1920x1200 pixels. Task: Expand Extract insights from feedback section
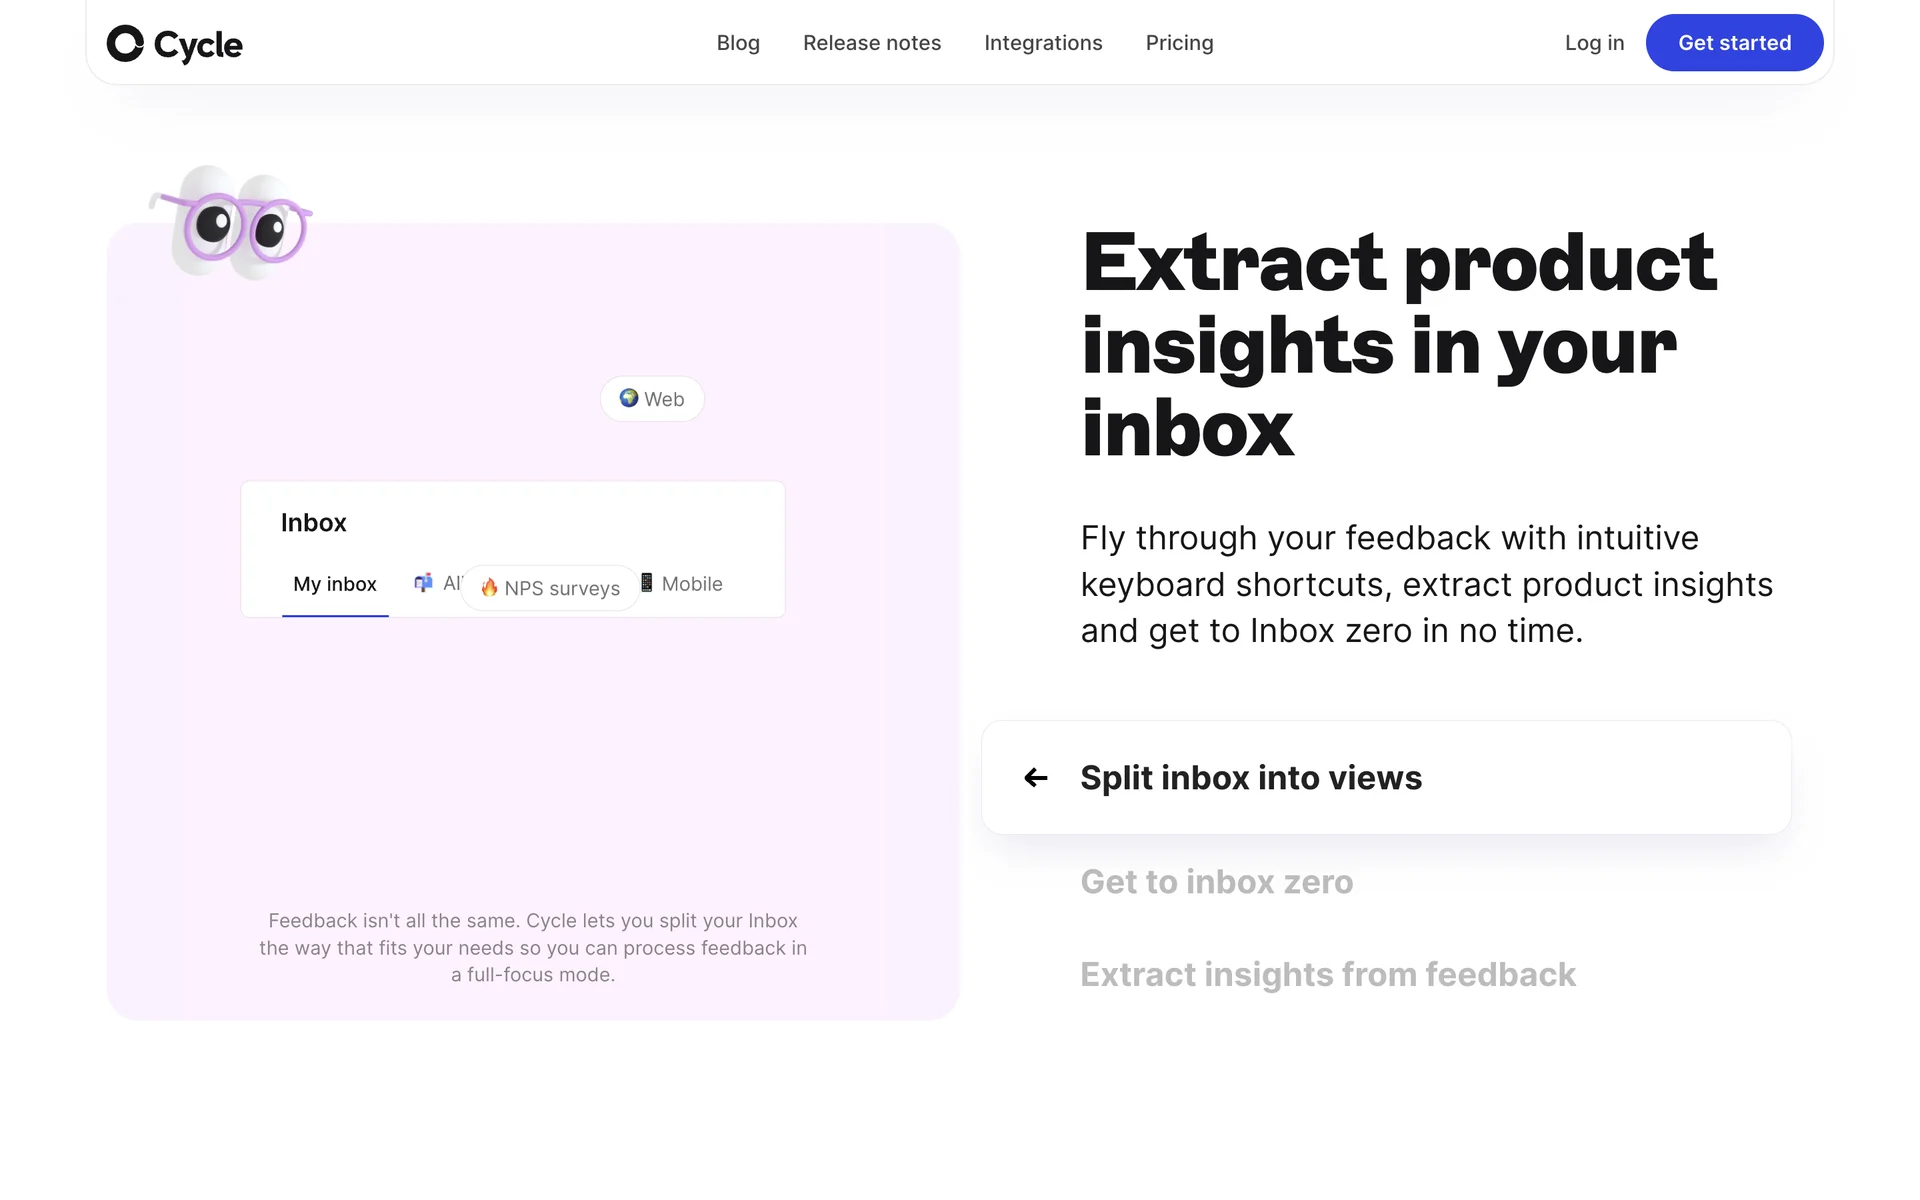coord(1327,975)
